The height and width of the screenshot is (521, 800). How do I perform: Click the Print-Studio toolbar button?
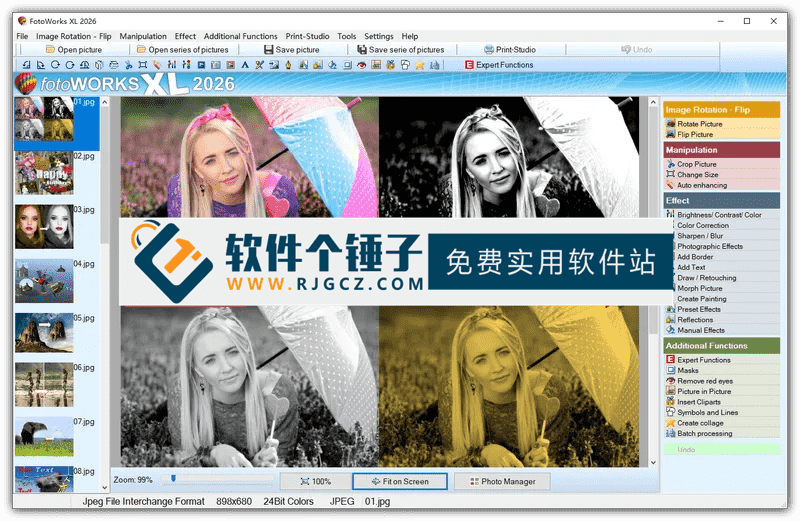click(x=510, y=49)
